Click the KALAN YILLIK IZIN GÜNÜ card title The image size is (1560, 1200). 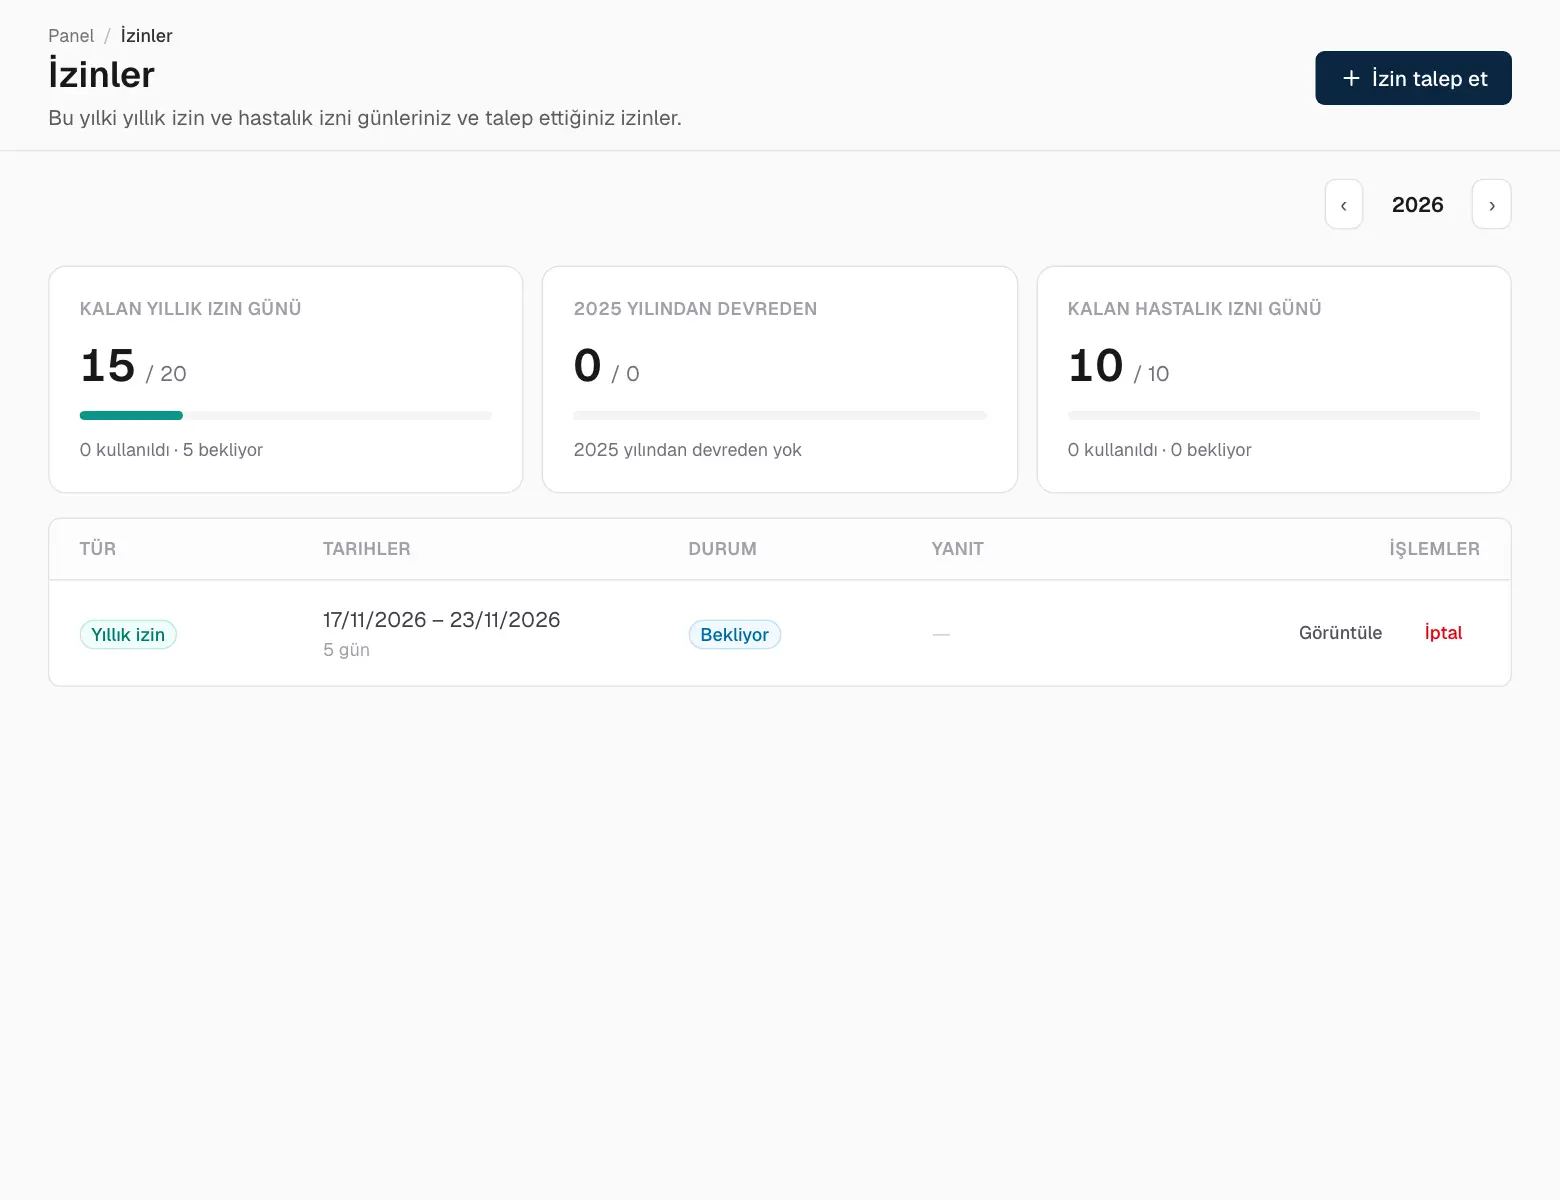click(x=190, y=309)
